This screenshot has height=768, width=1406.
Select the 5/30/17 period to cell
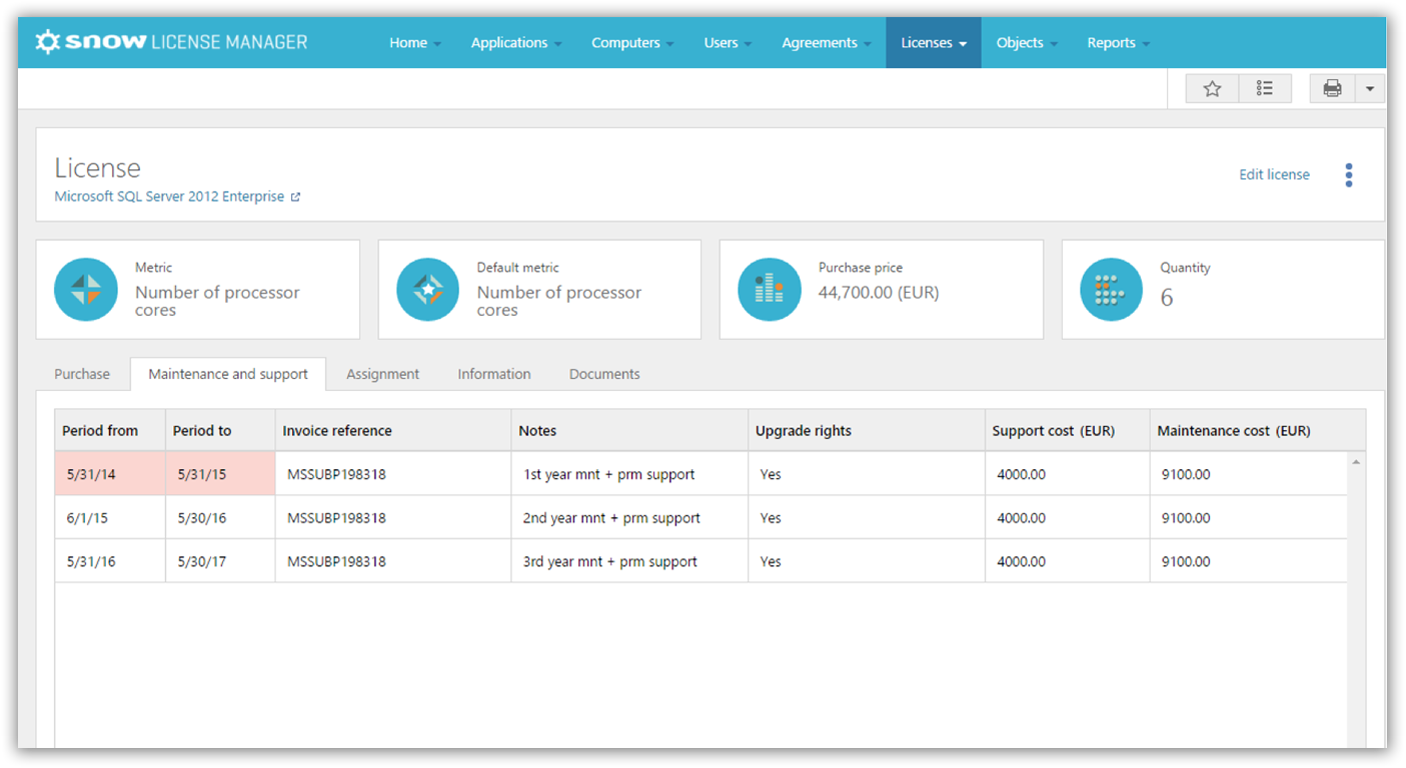tap(220, 562)
